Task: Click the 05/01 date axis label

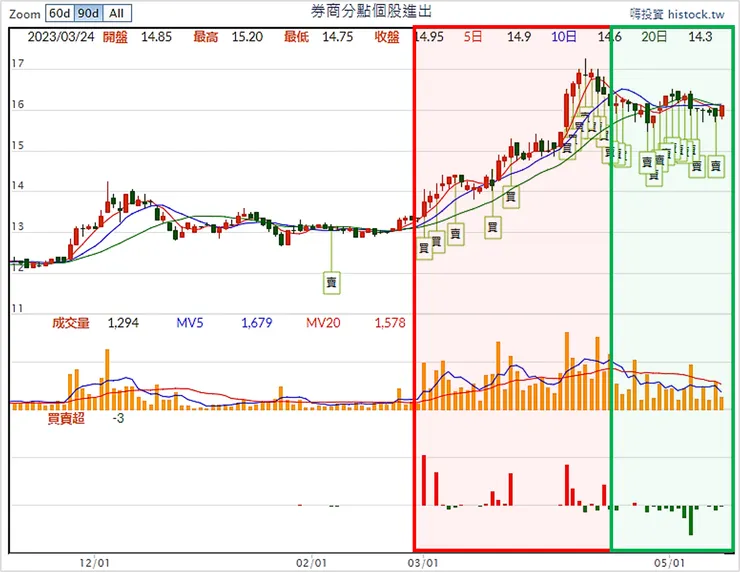Action: point(669,563)
